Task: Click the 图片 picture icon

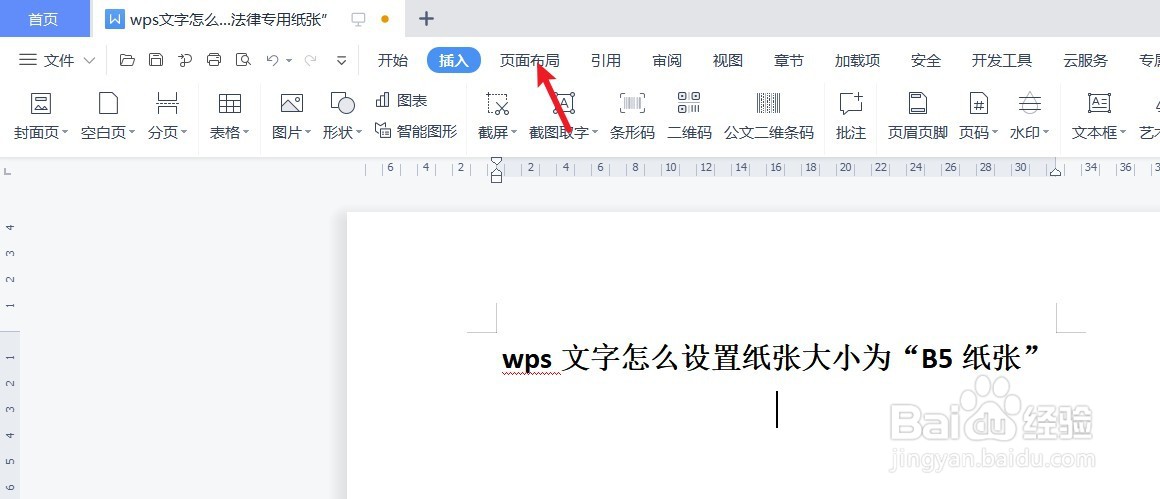Action: [291, 103]
